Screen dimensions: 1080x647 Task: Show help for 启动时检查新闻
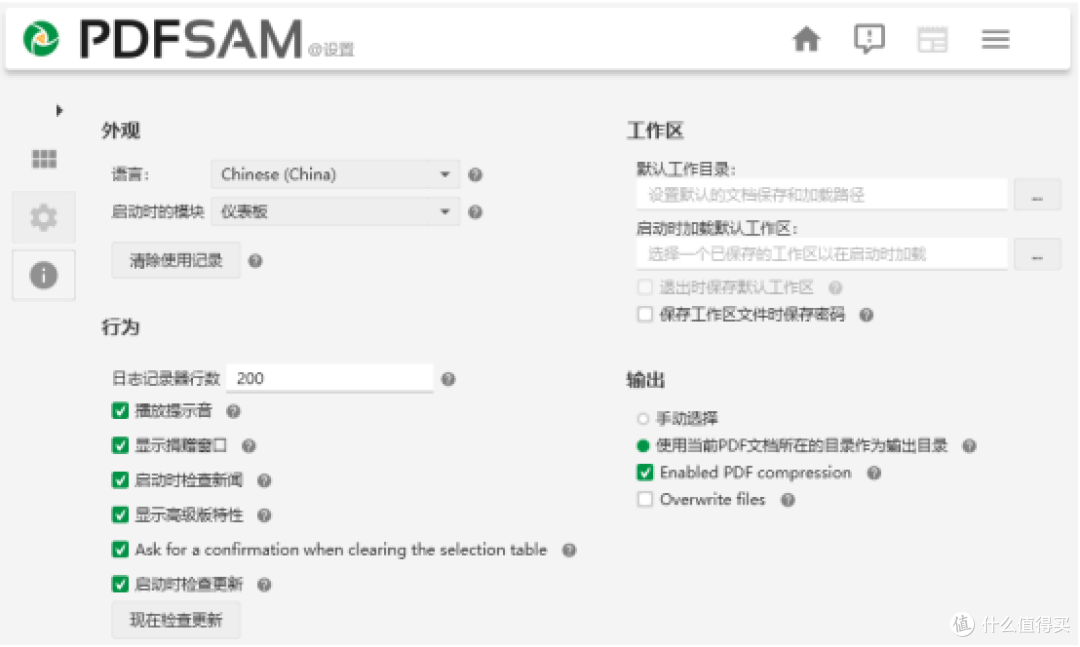[264, 481]
